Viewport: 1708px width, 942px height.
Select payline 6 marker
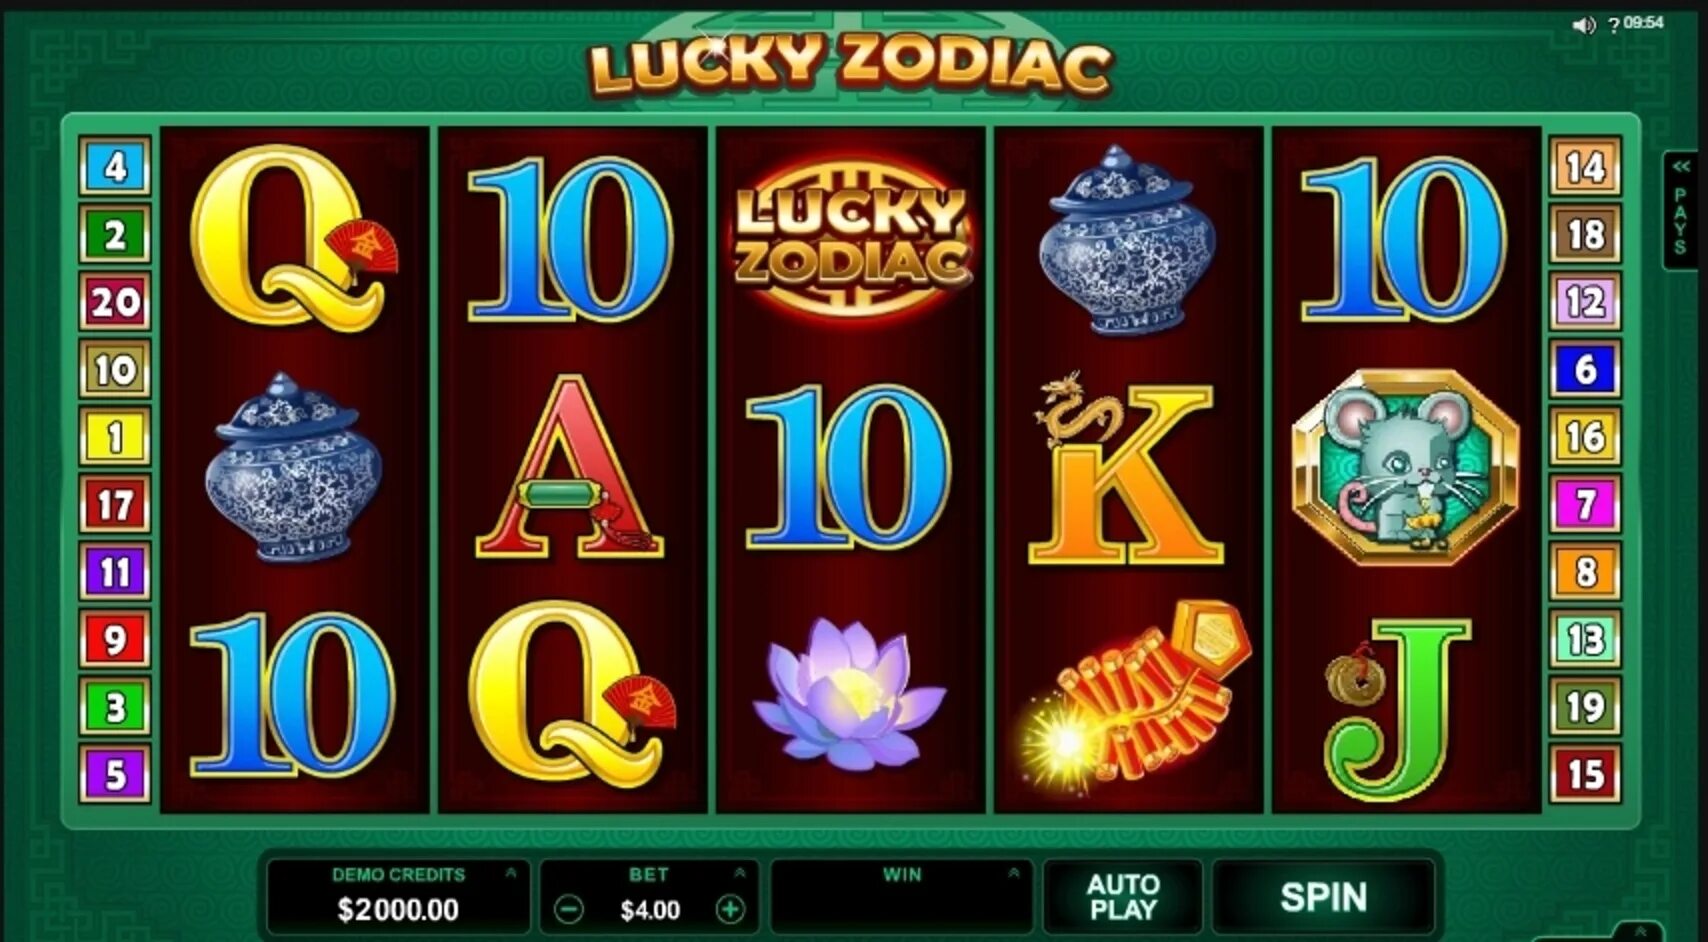[x=1585, y=369]
